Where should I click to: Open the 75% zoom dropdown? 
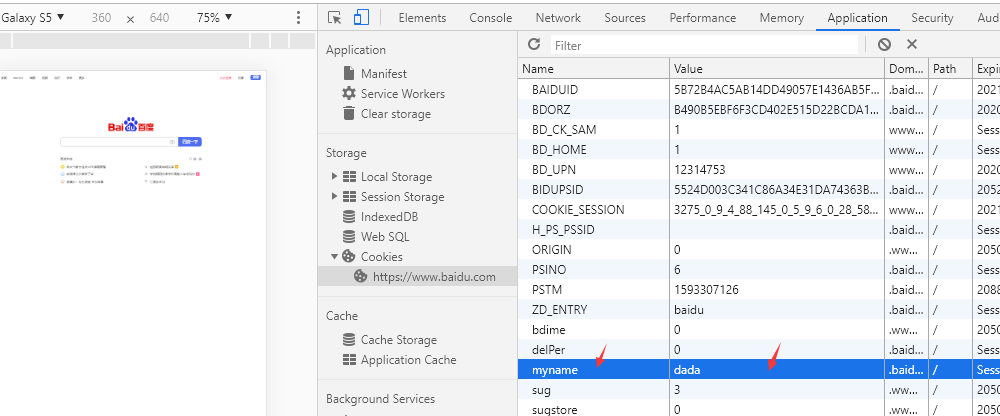coord(213,18)
